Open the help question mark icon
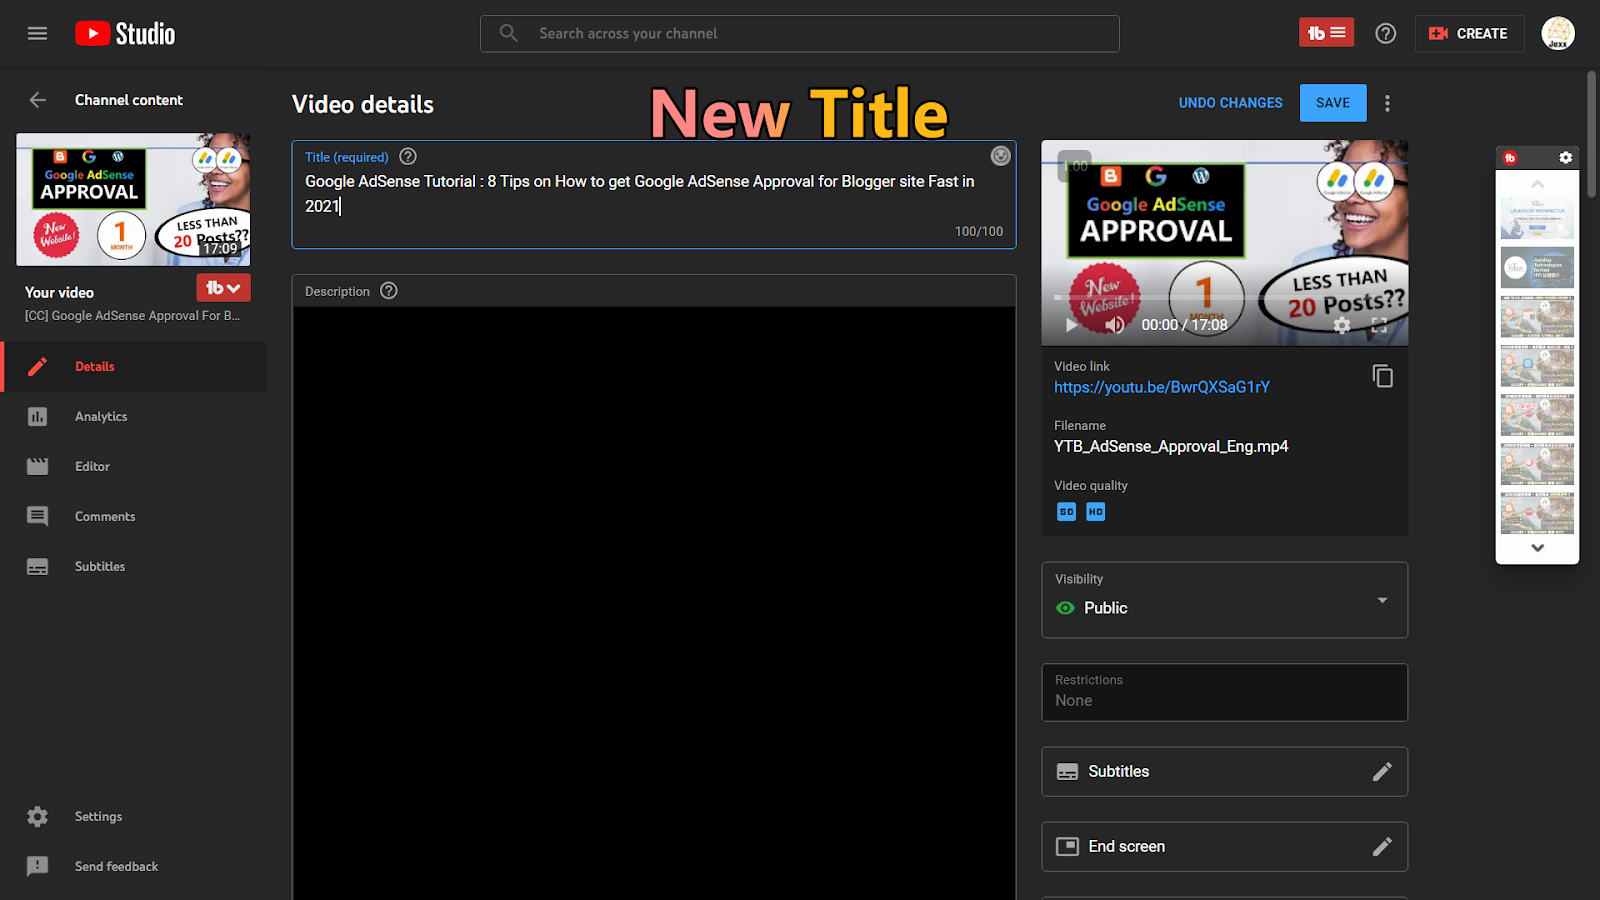The image size is (1600, 900). [1385, 33]
